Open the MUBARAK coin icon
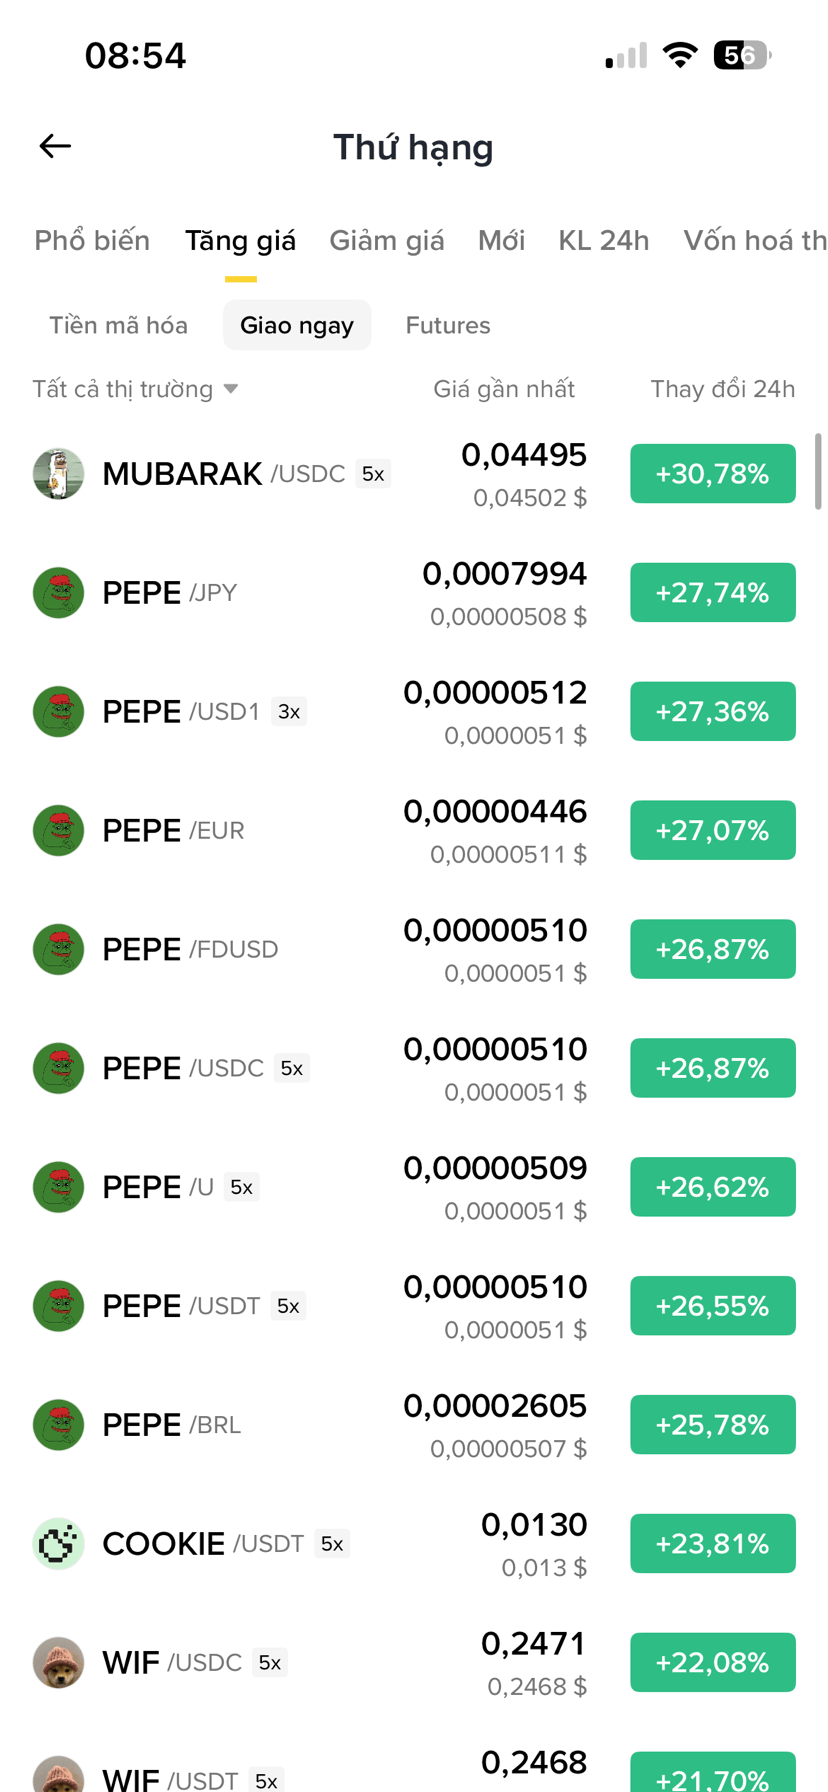The image size is (828, 1792). (58, 474)
